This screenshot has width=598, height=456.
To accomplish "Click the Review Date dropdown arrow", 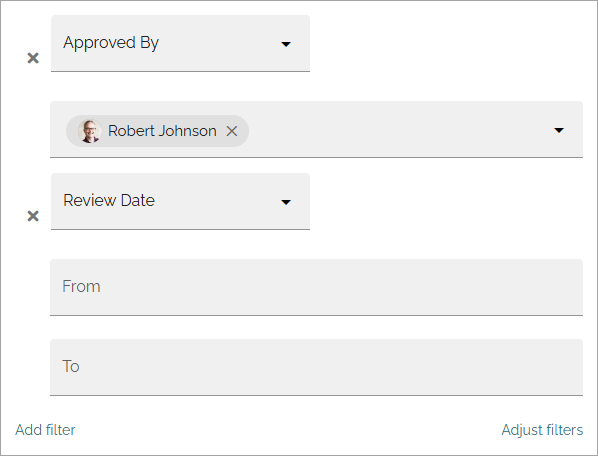I will point(286,202).
